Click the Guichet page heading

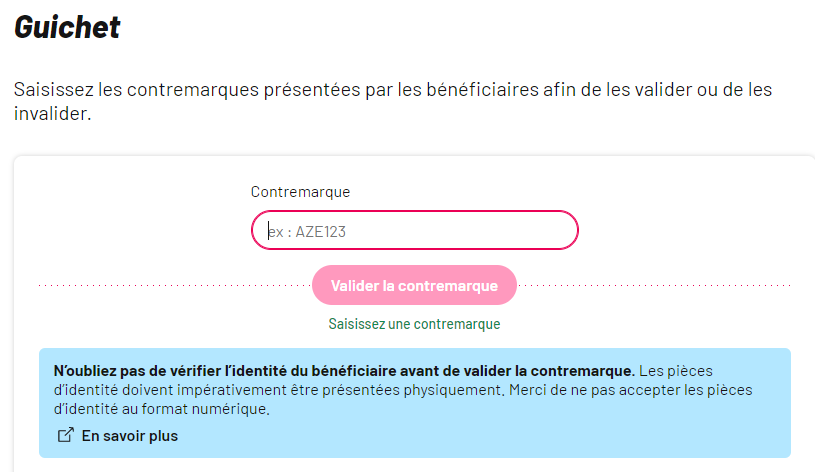(67, 27)
